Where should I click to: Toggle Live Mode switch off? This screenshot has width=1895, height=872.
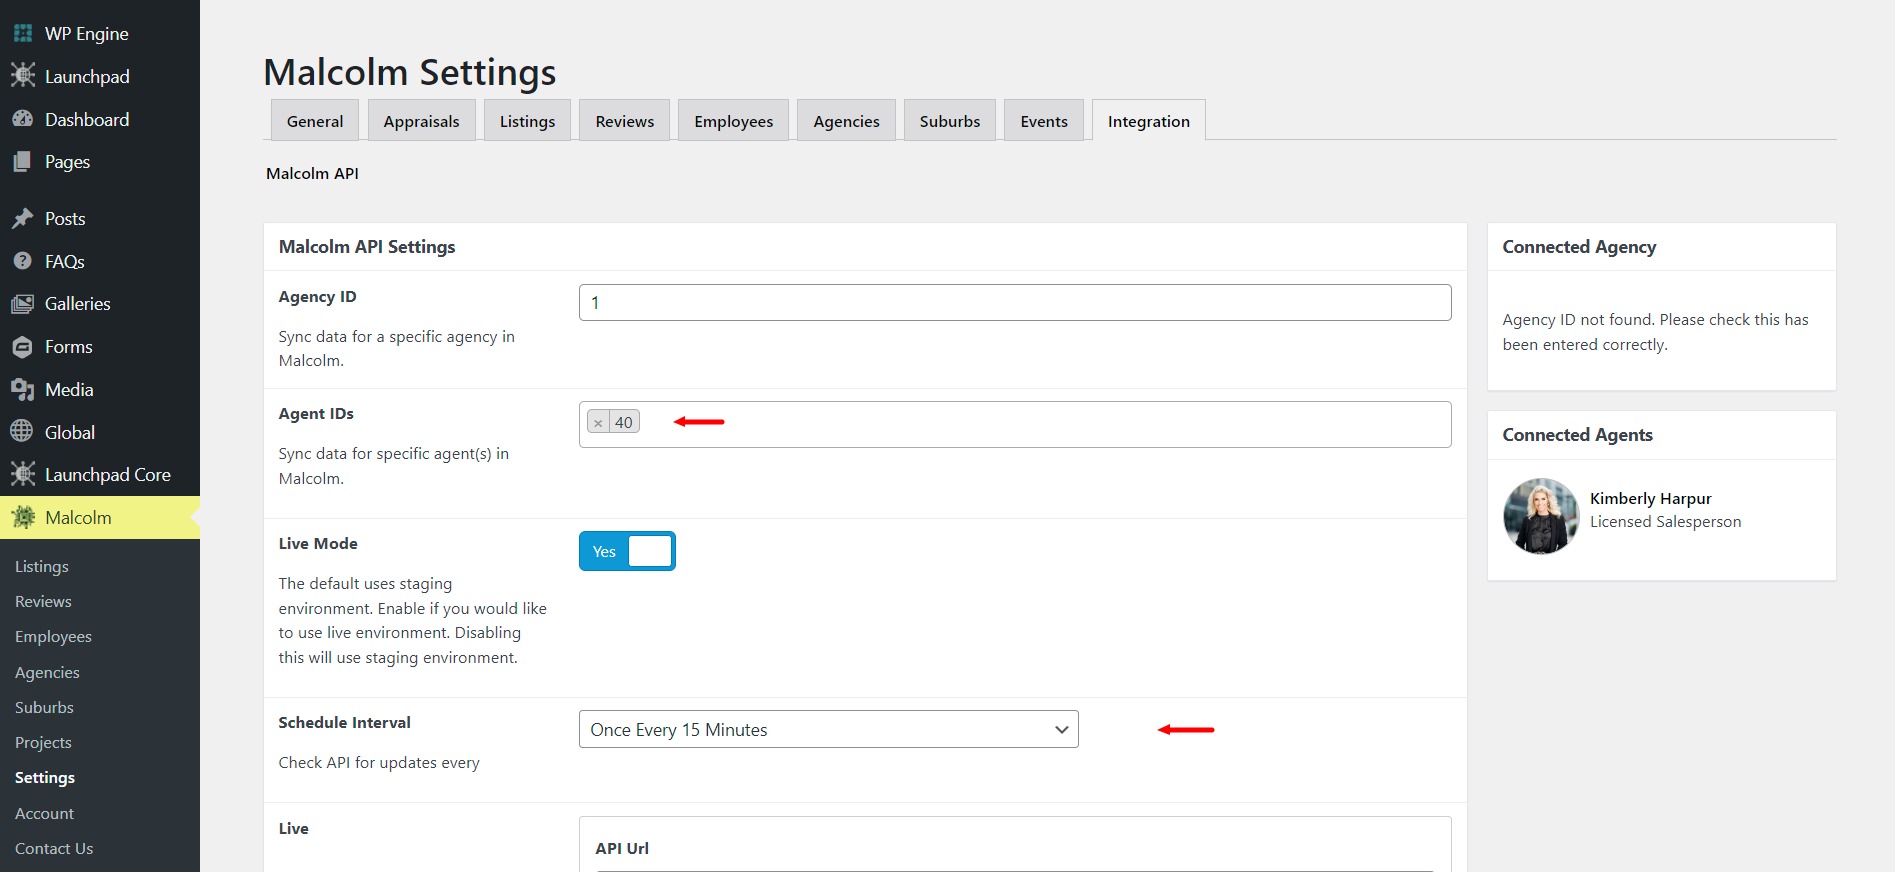pyautogui.click(x=627, y=551)
